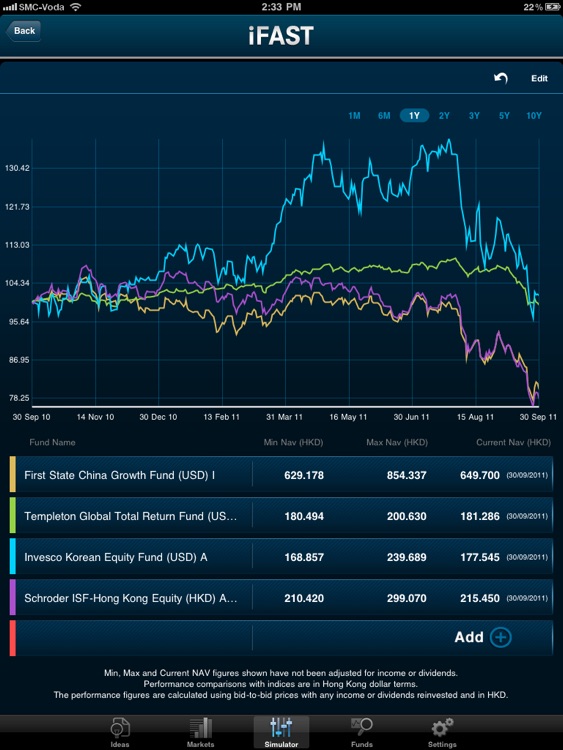This screenshot has height=750, width=563.
Task: Click the Wi-Fi status icon
Action: (x=75, y=7)
